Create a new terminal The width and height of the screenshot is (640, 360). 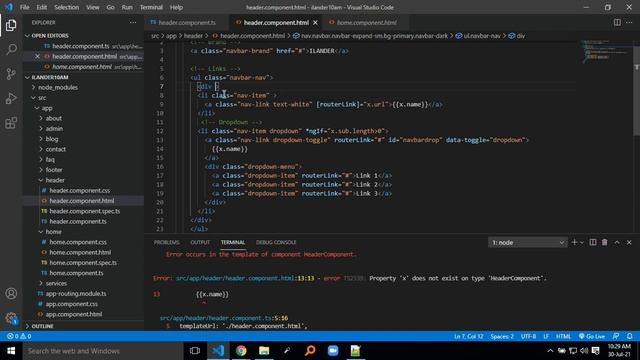pyautogui.click(x=574, y=242)
